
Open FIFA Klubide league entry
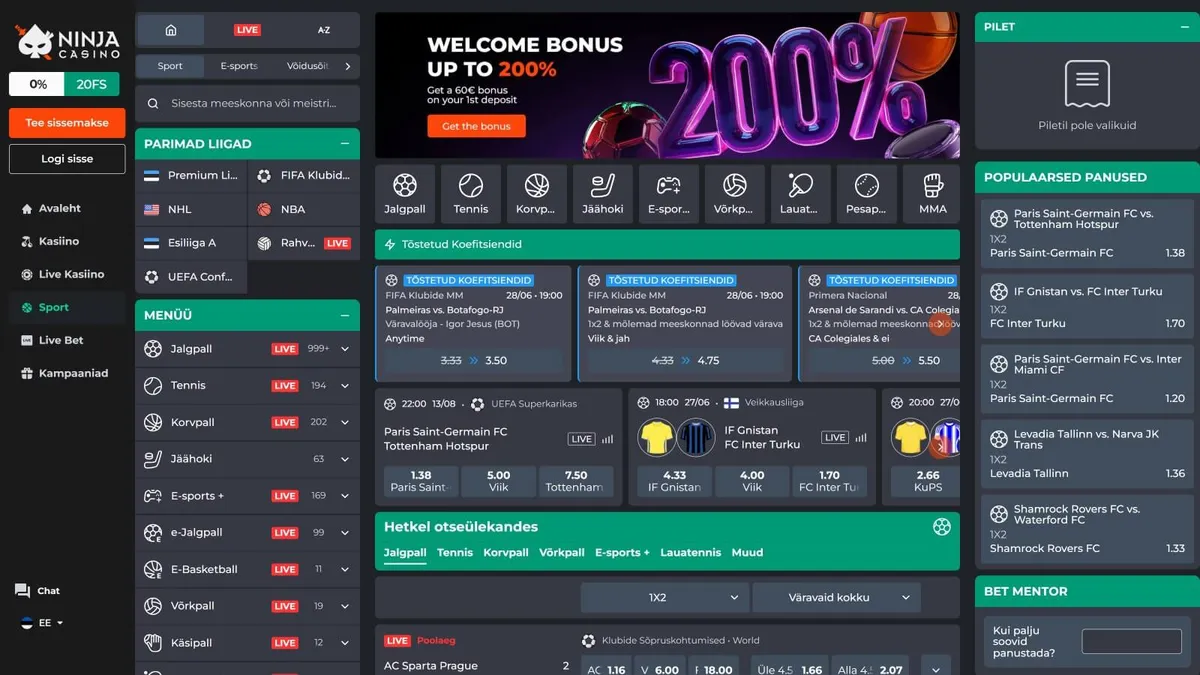click(x=304, y=175)
